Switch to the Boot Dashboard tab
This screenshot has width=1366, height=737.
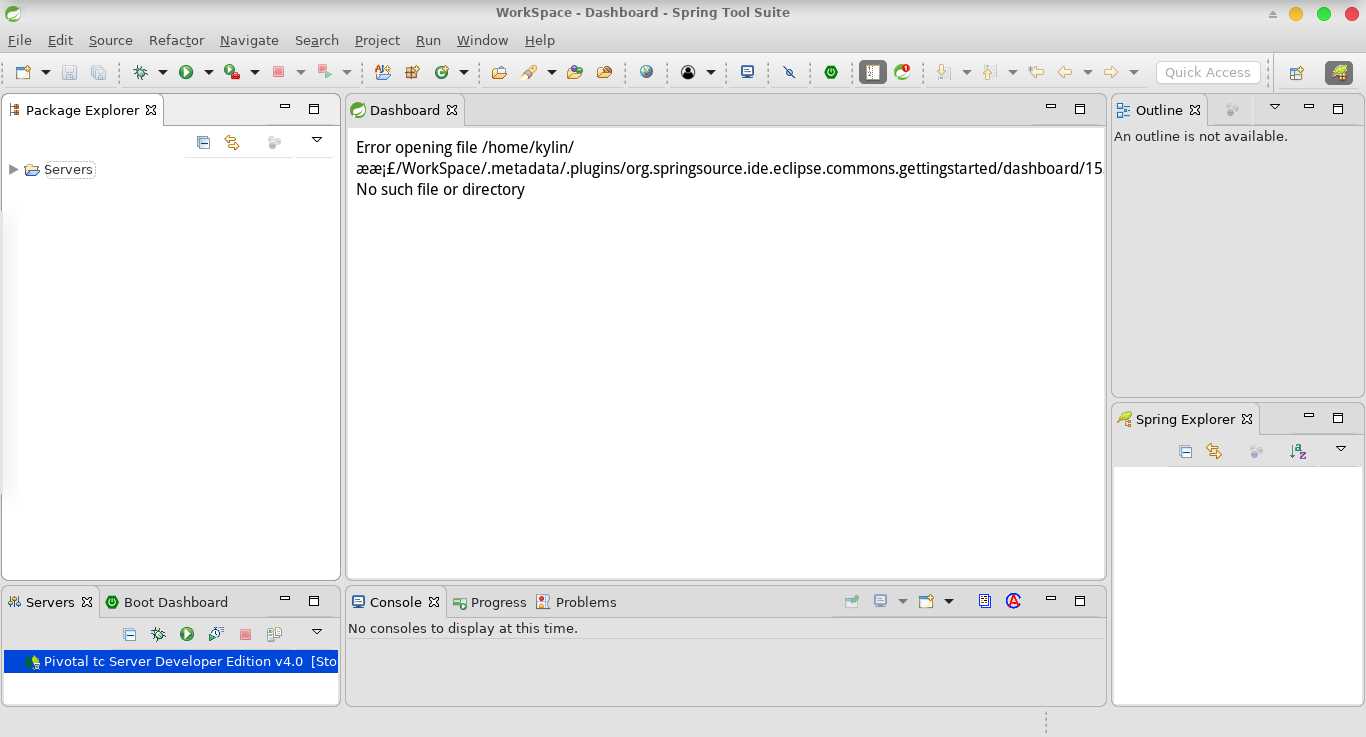point(166,602)
